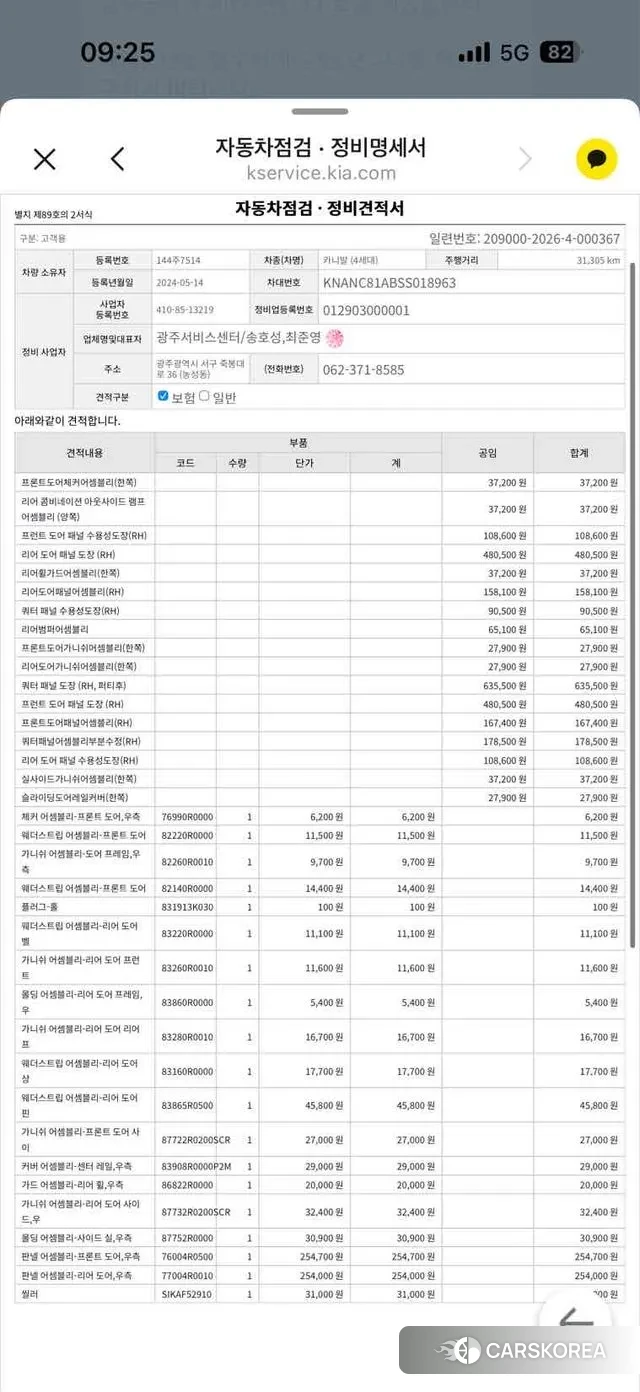Tap the sheet drag handle at top
640x1392 pixels.
[320, 112]
